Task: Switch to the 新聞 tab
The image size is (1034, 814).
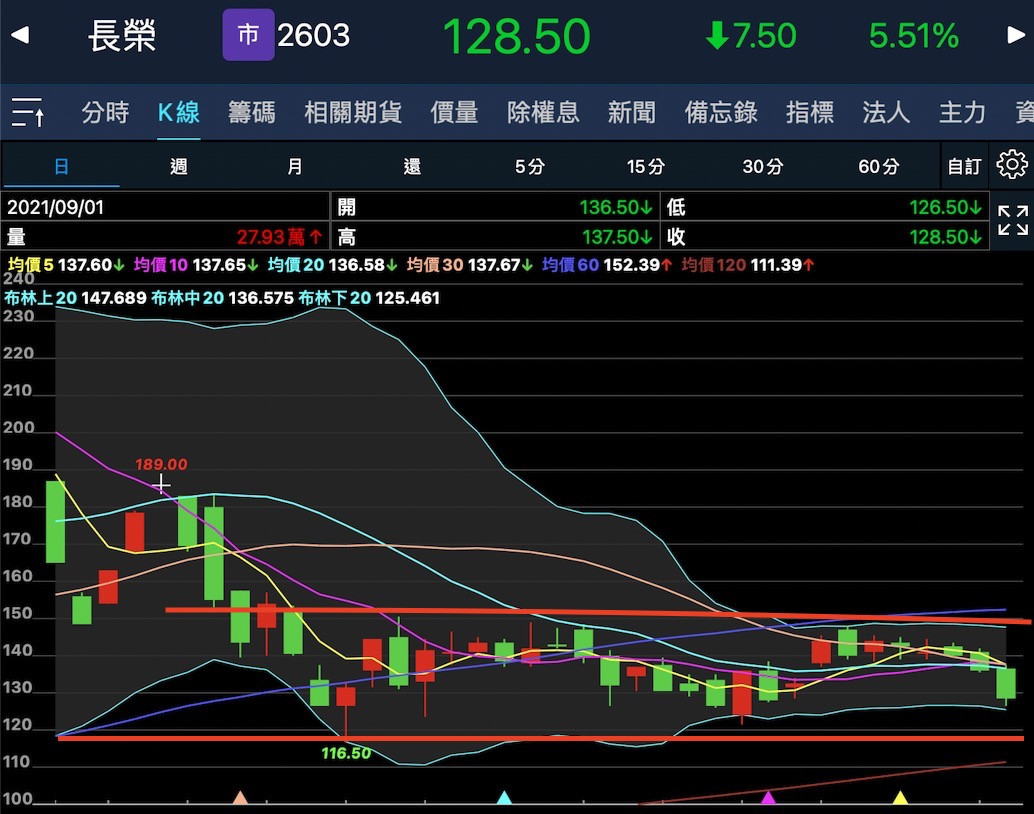Action: [631, 112]
